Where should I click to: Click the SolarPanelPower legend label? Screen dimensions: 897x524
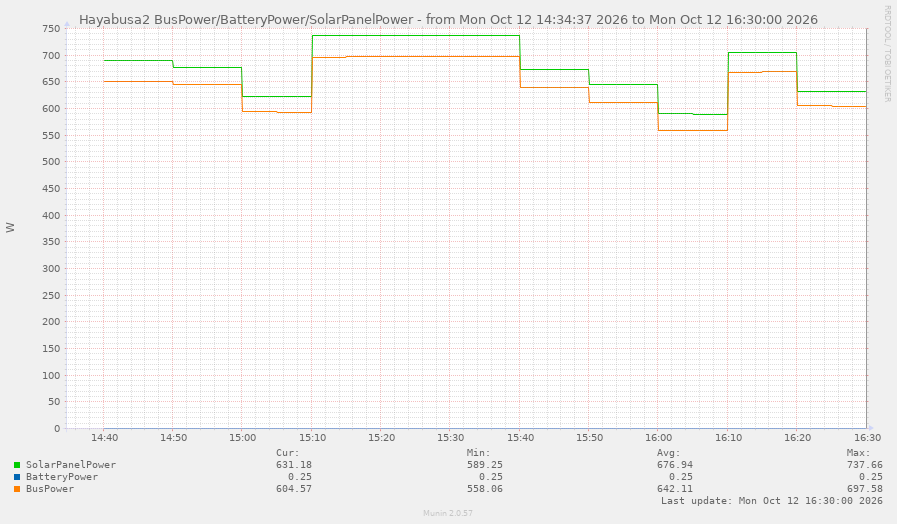(70, 465)
